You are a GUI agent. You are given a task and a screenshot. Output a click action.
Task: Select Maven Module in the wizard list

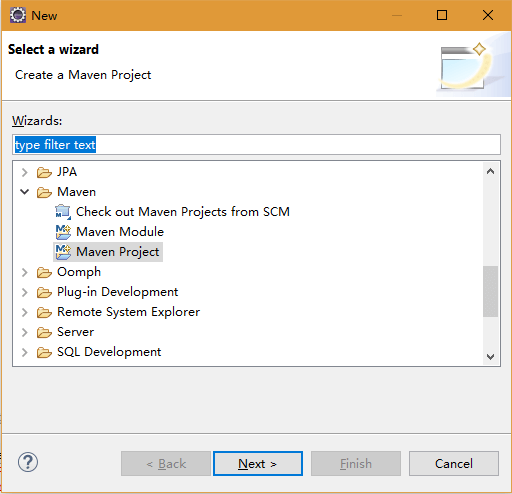tap(120, 232)
